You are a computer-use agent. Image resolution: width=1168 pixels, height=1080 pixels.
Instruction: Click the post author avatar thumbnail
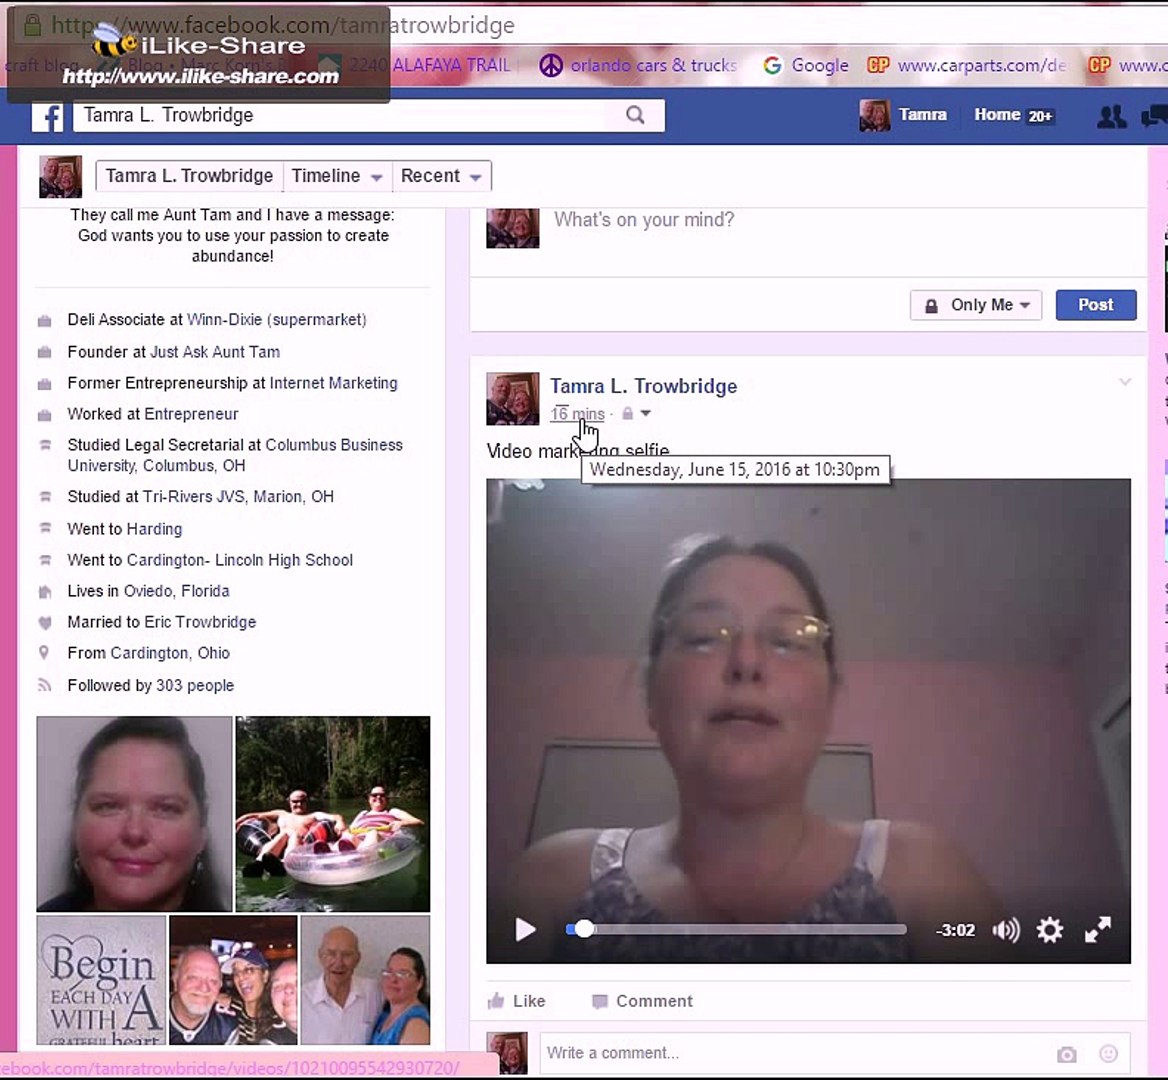coord(512,398)
